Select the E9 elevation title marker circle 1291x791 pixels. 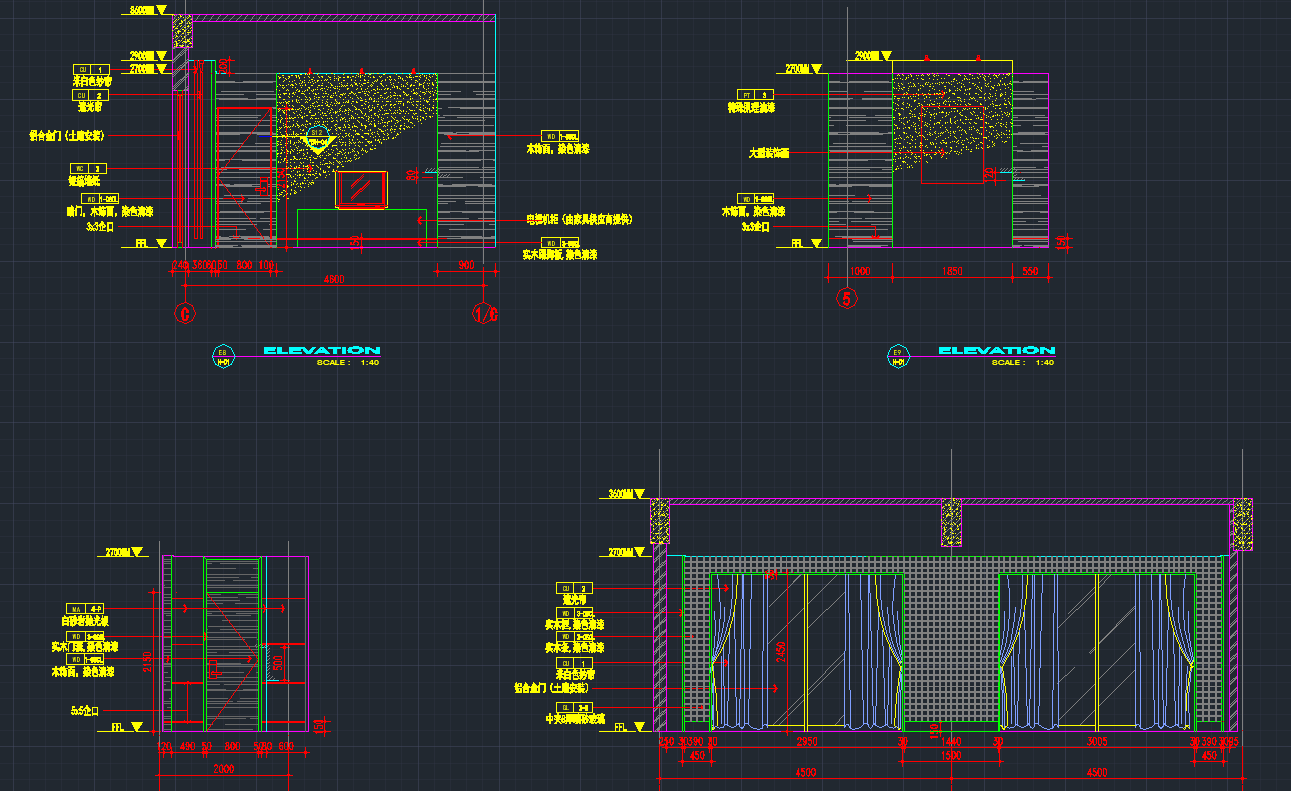[897, 355]
